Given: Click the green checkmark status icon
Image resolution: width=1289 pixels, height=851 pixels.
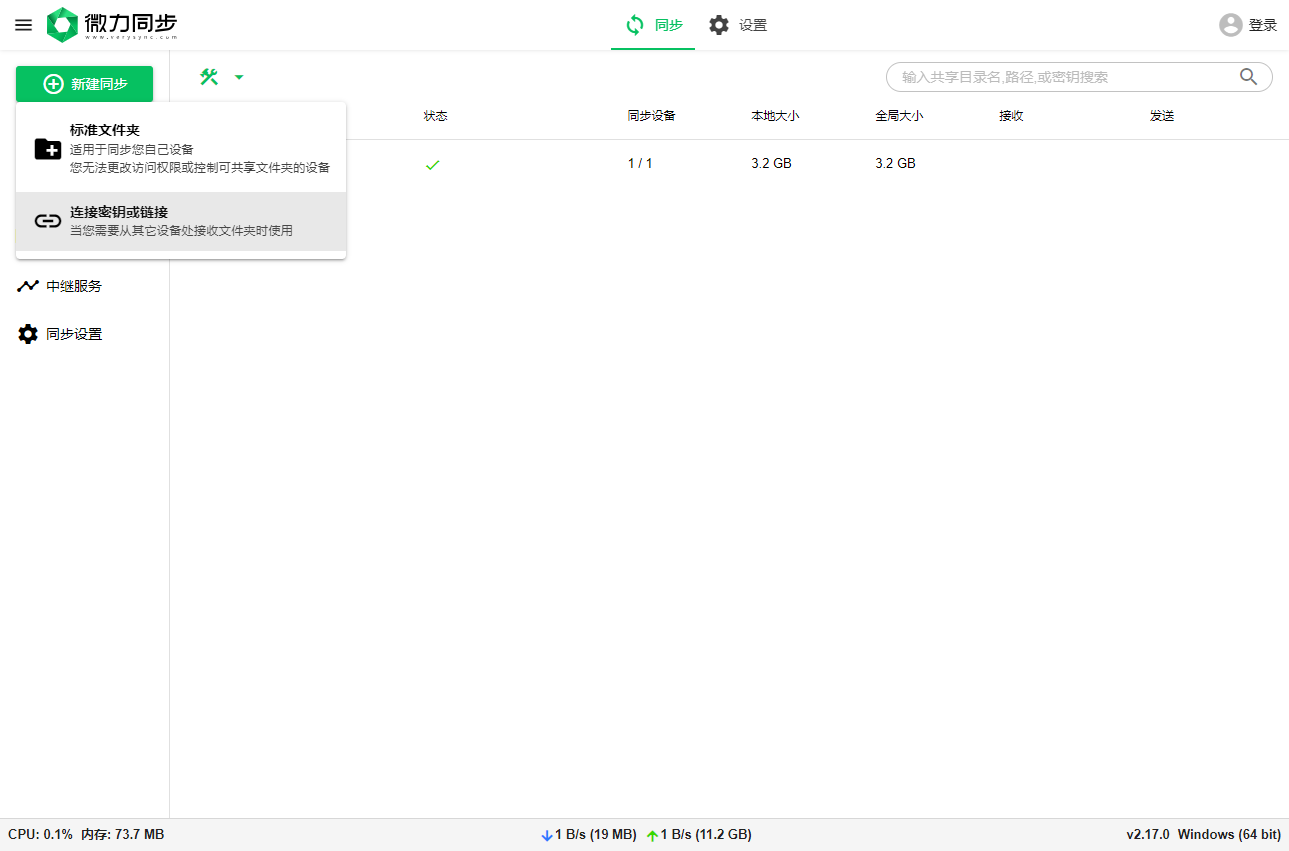Looking at the screenshot, I should (432, 165).
